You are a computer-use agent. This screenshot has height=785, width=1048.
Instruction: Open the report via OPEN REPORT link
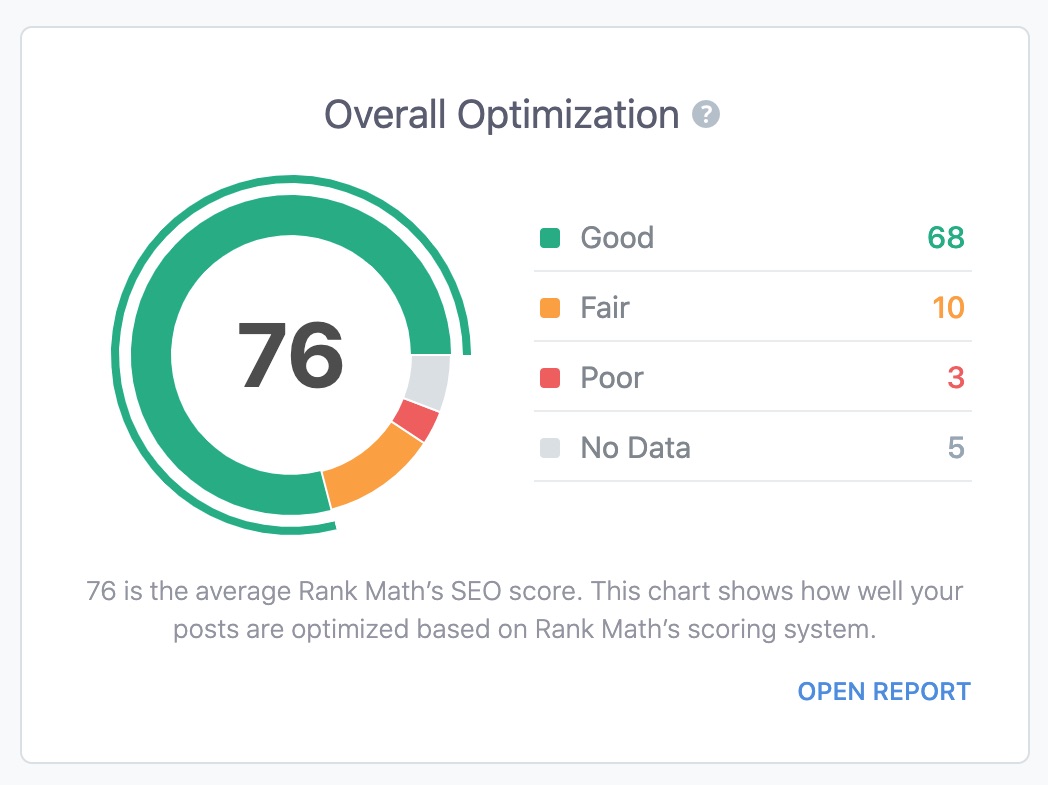[884, 690]
